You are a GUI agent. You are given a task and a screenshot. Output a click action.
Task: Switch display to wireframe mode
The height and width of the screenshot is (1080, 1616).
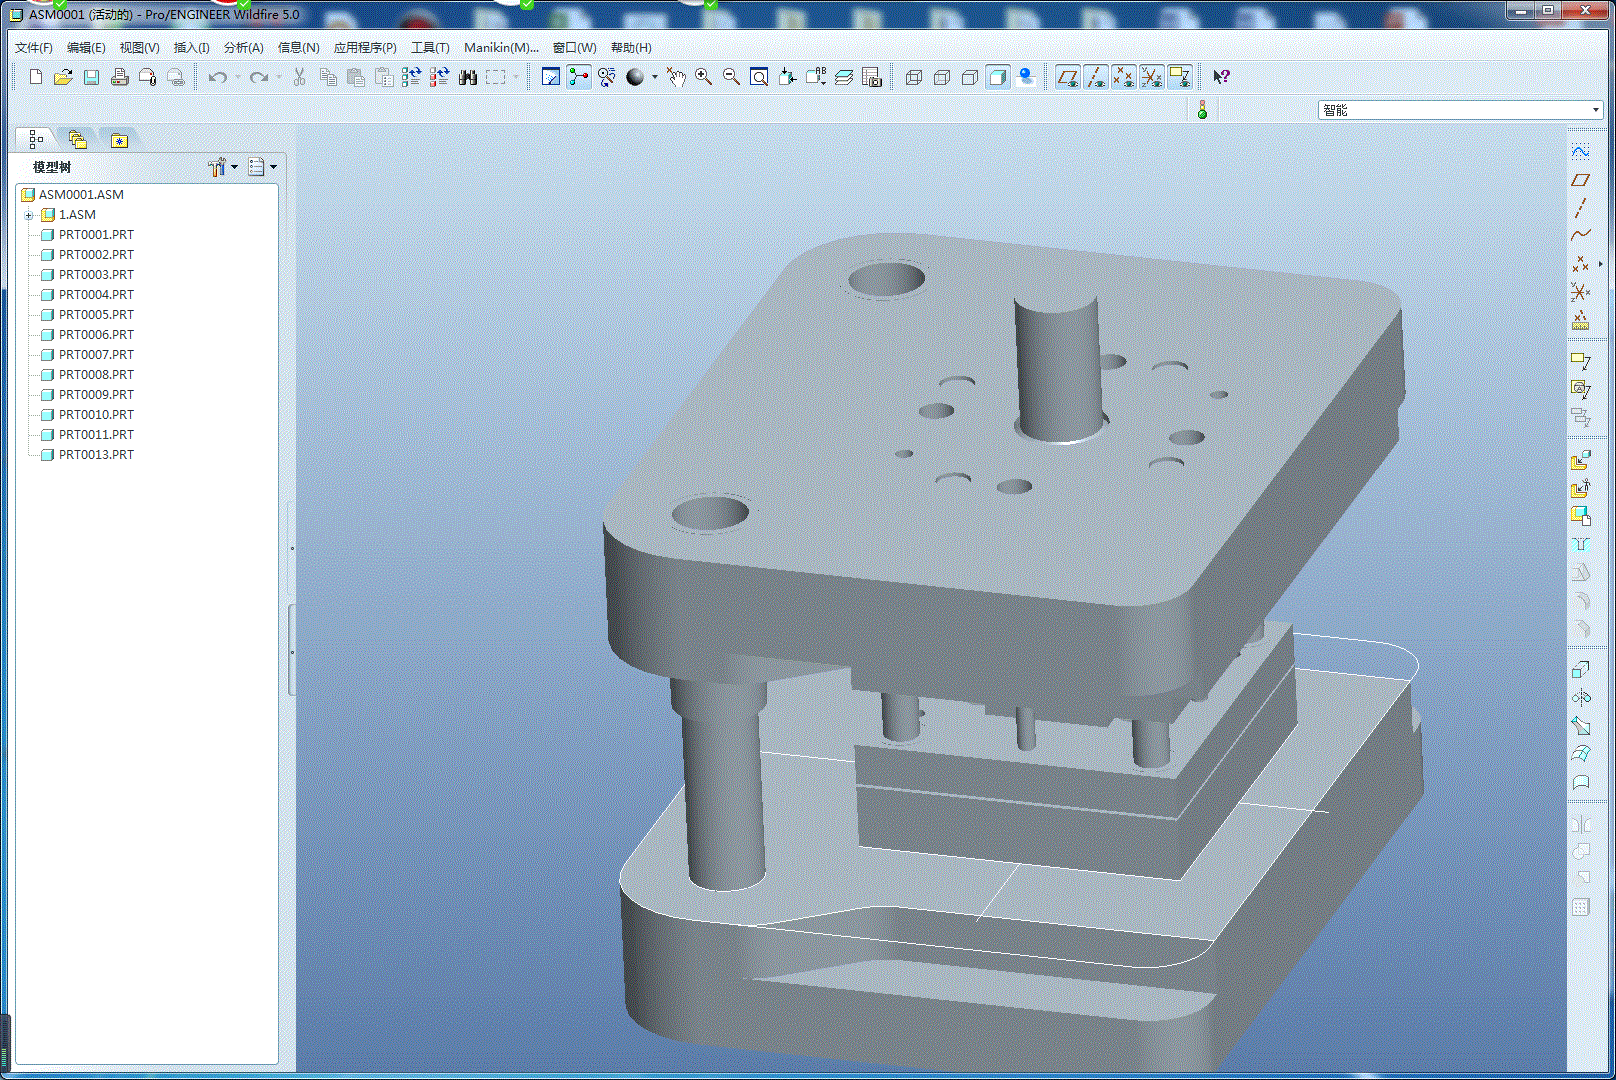coord(913,77)
